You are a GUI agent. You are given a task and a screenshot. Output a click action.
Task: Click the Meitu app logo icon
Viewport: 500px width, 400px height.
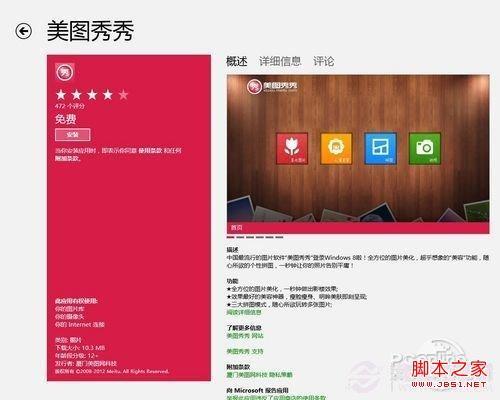point(65,72)
